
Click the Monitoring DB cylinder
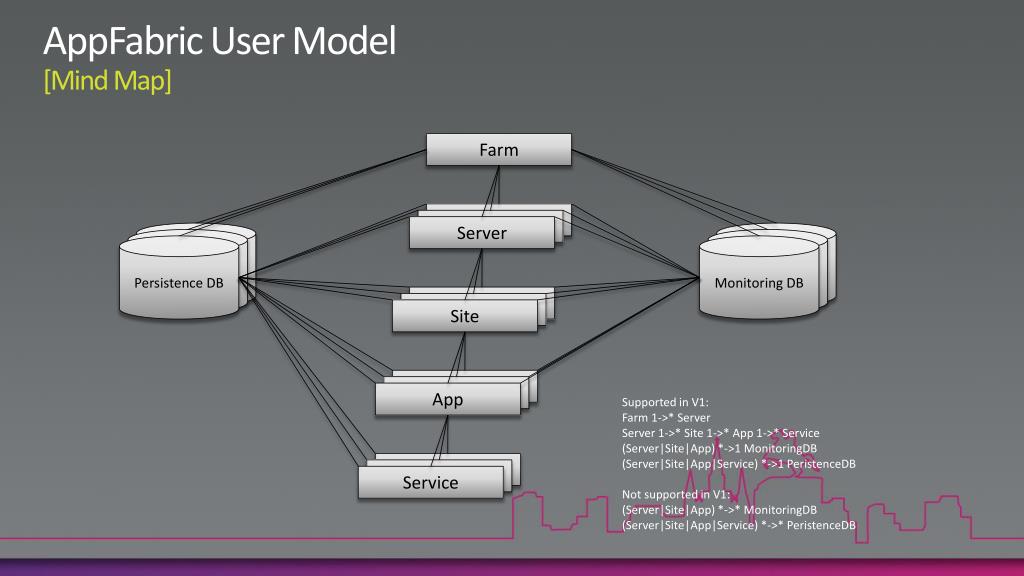(x=759, y=278)
